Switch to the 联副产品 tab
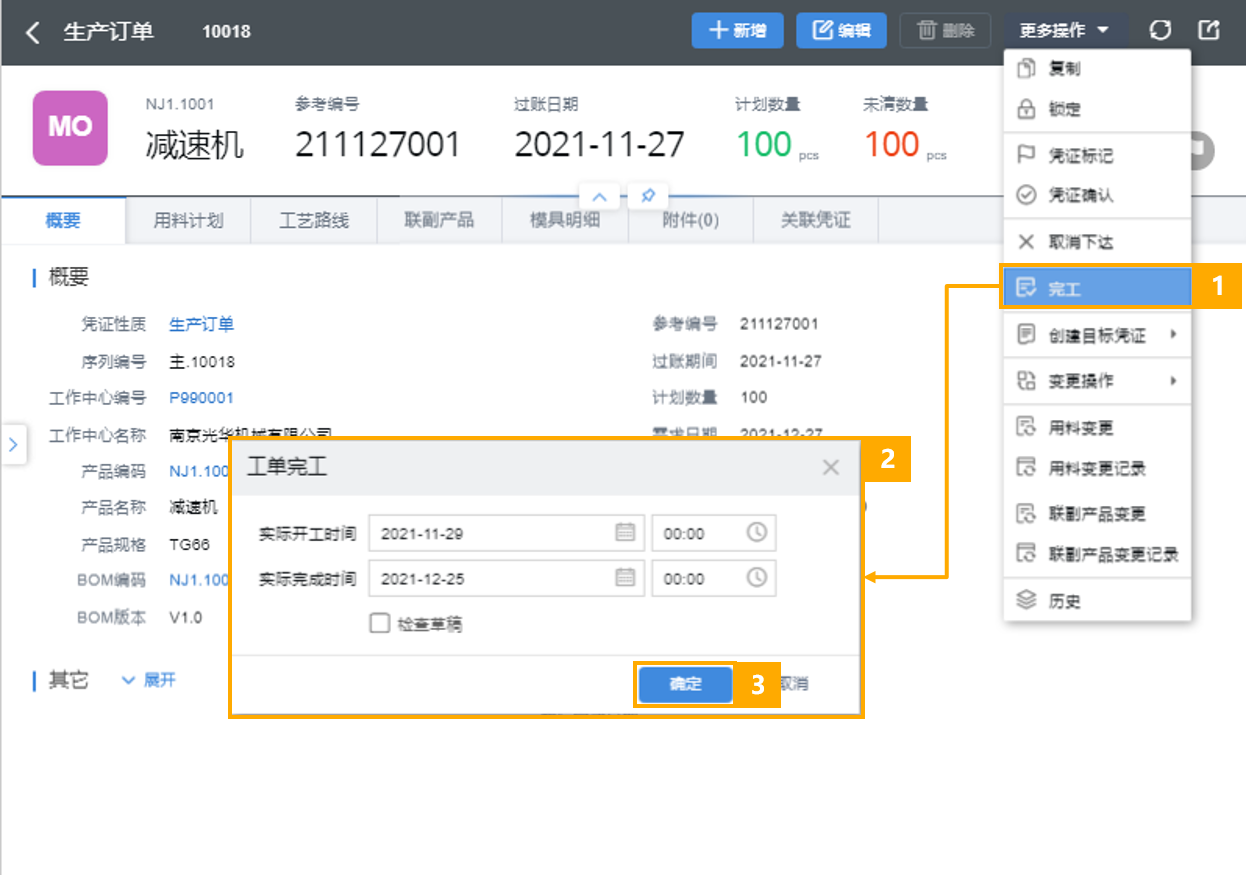The height and width of the screenshot is (875, 1246). 439,221
